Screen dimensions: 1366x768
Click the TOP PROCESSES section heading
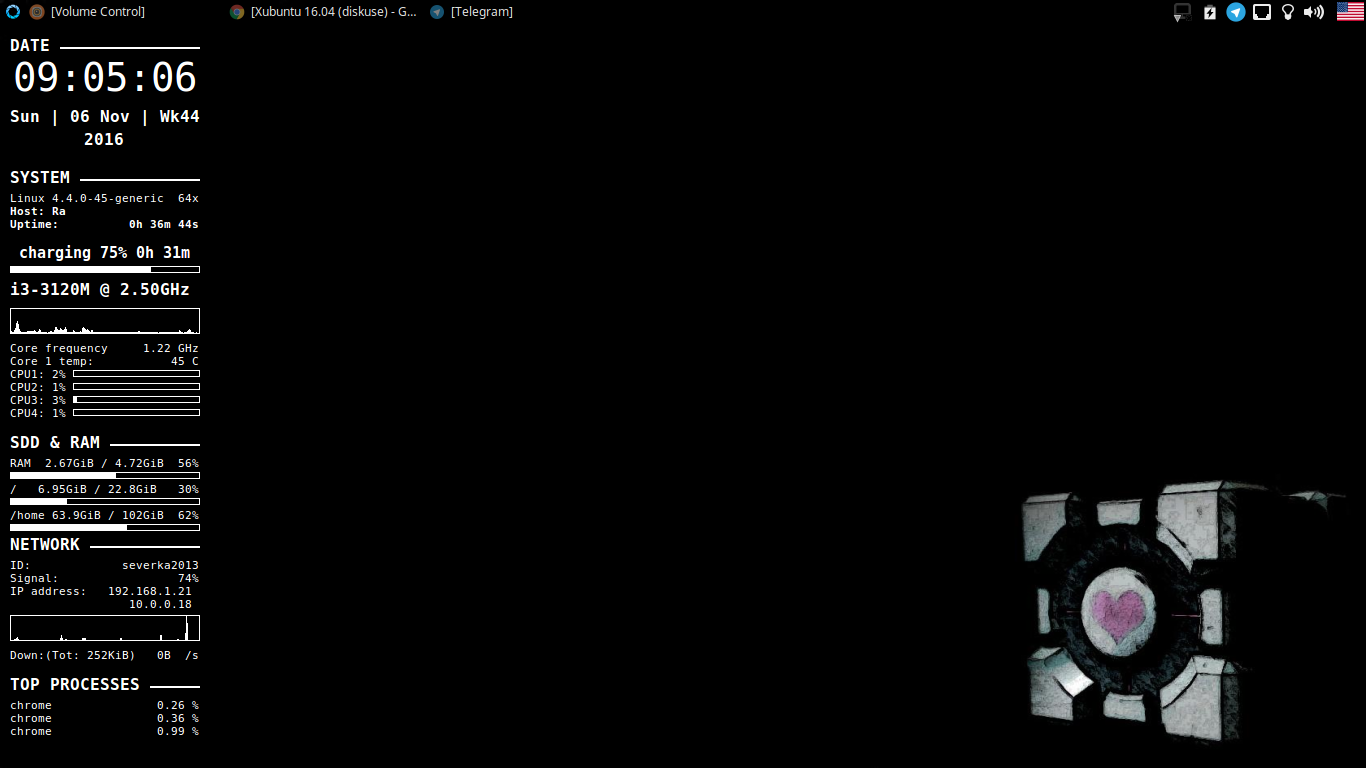pos(75,685)
